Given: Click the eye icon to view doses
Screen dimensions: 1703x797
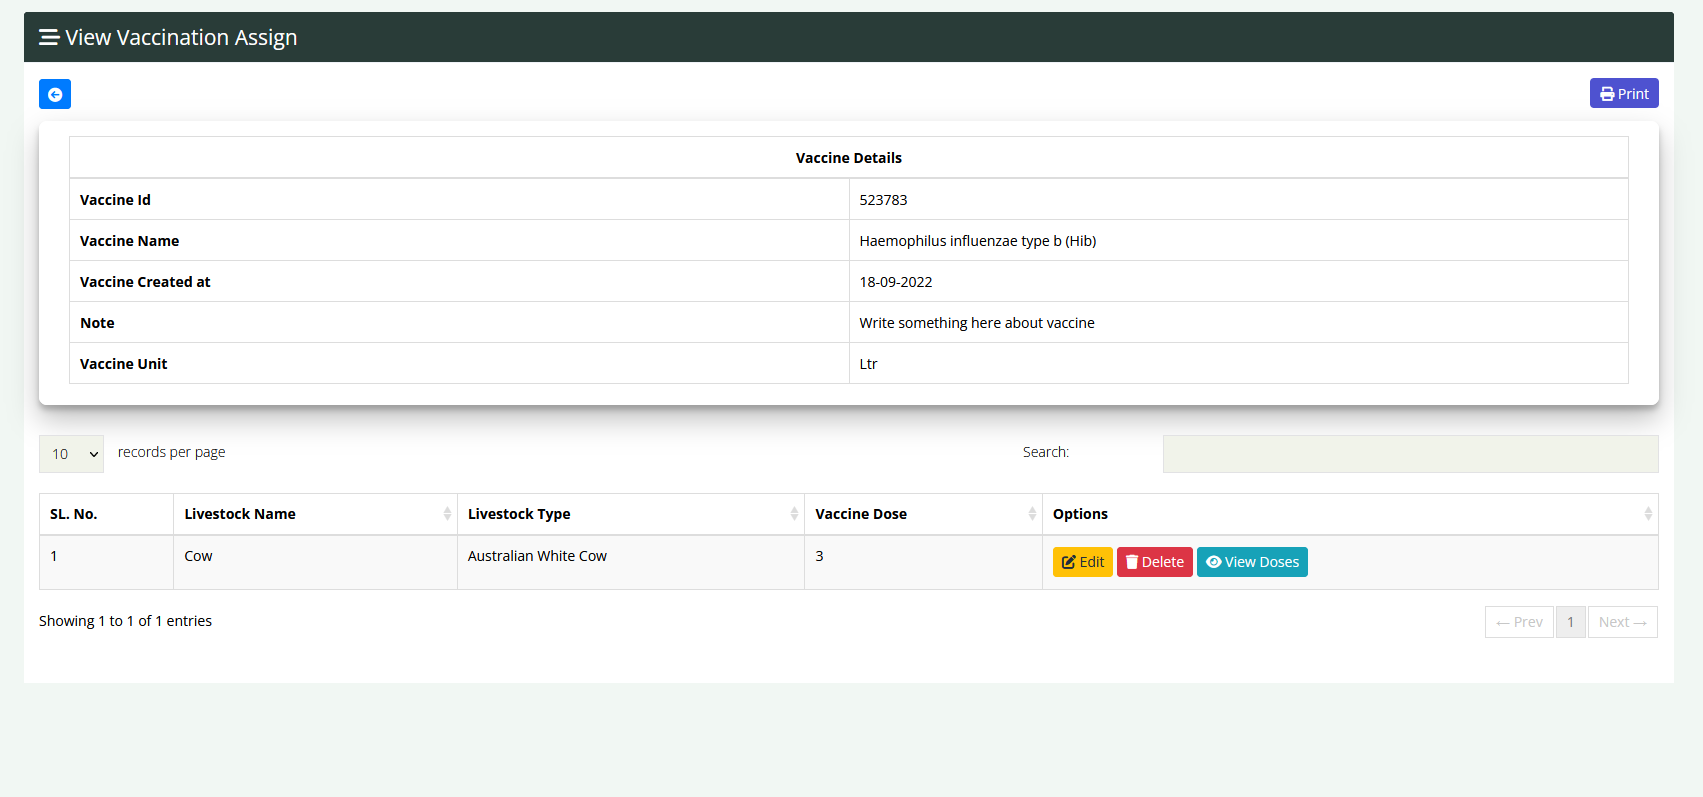Looking at the screenshot, I should [1213, 562].
